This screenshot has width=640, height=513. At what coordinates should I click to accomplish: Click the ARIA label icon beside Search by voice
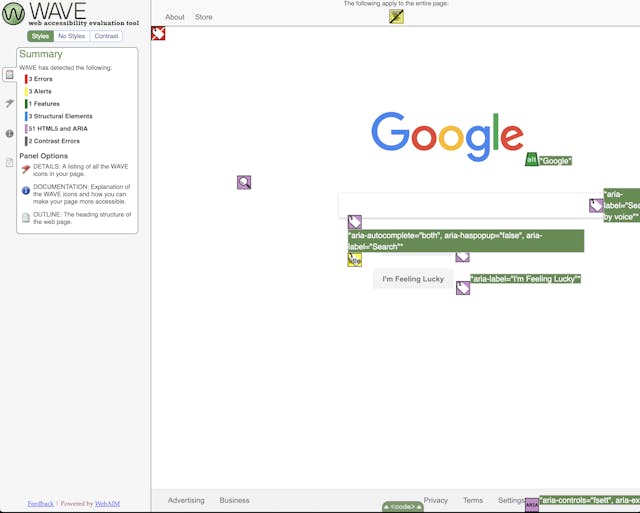(x=596, y=205)
